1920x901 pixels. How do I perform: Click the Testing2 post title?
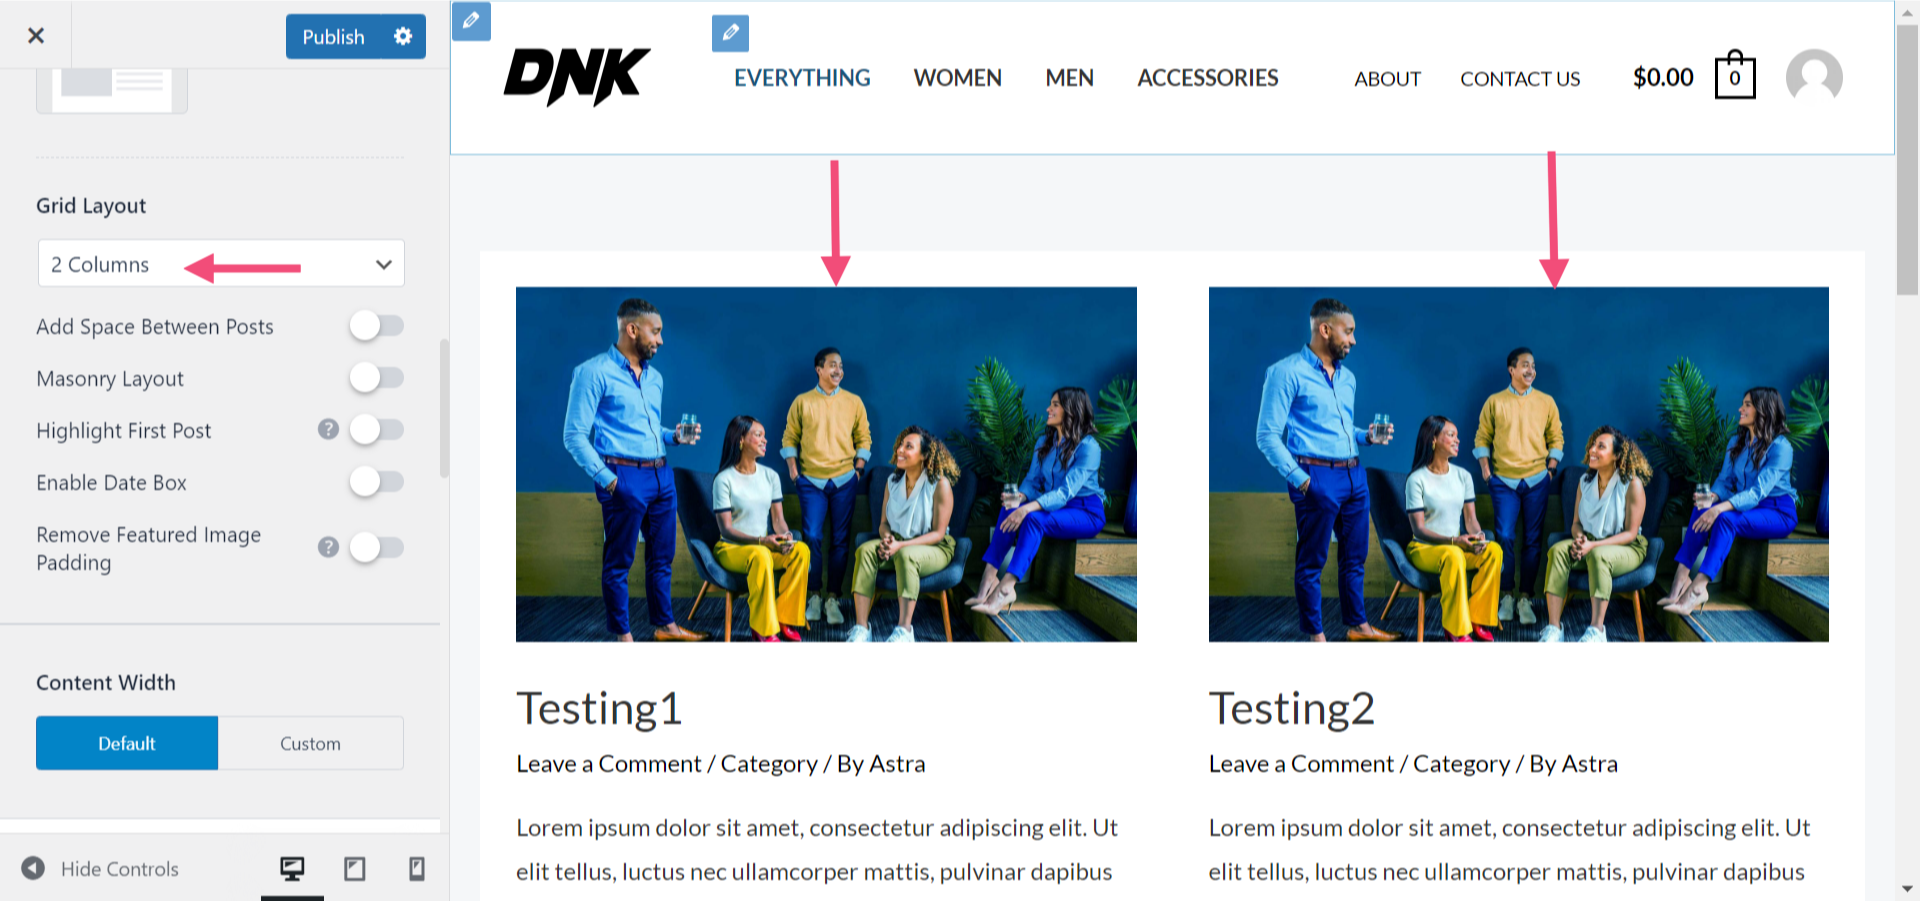point(1292,708)
